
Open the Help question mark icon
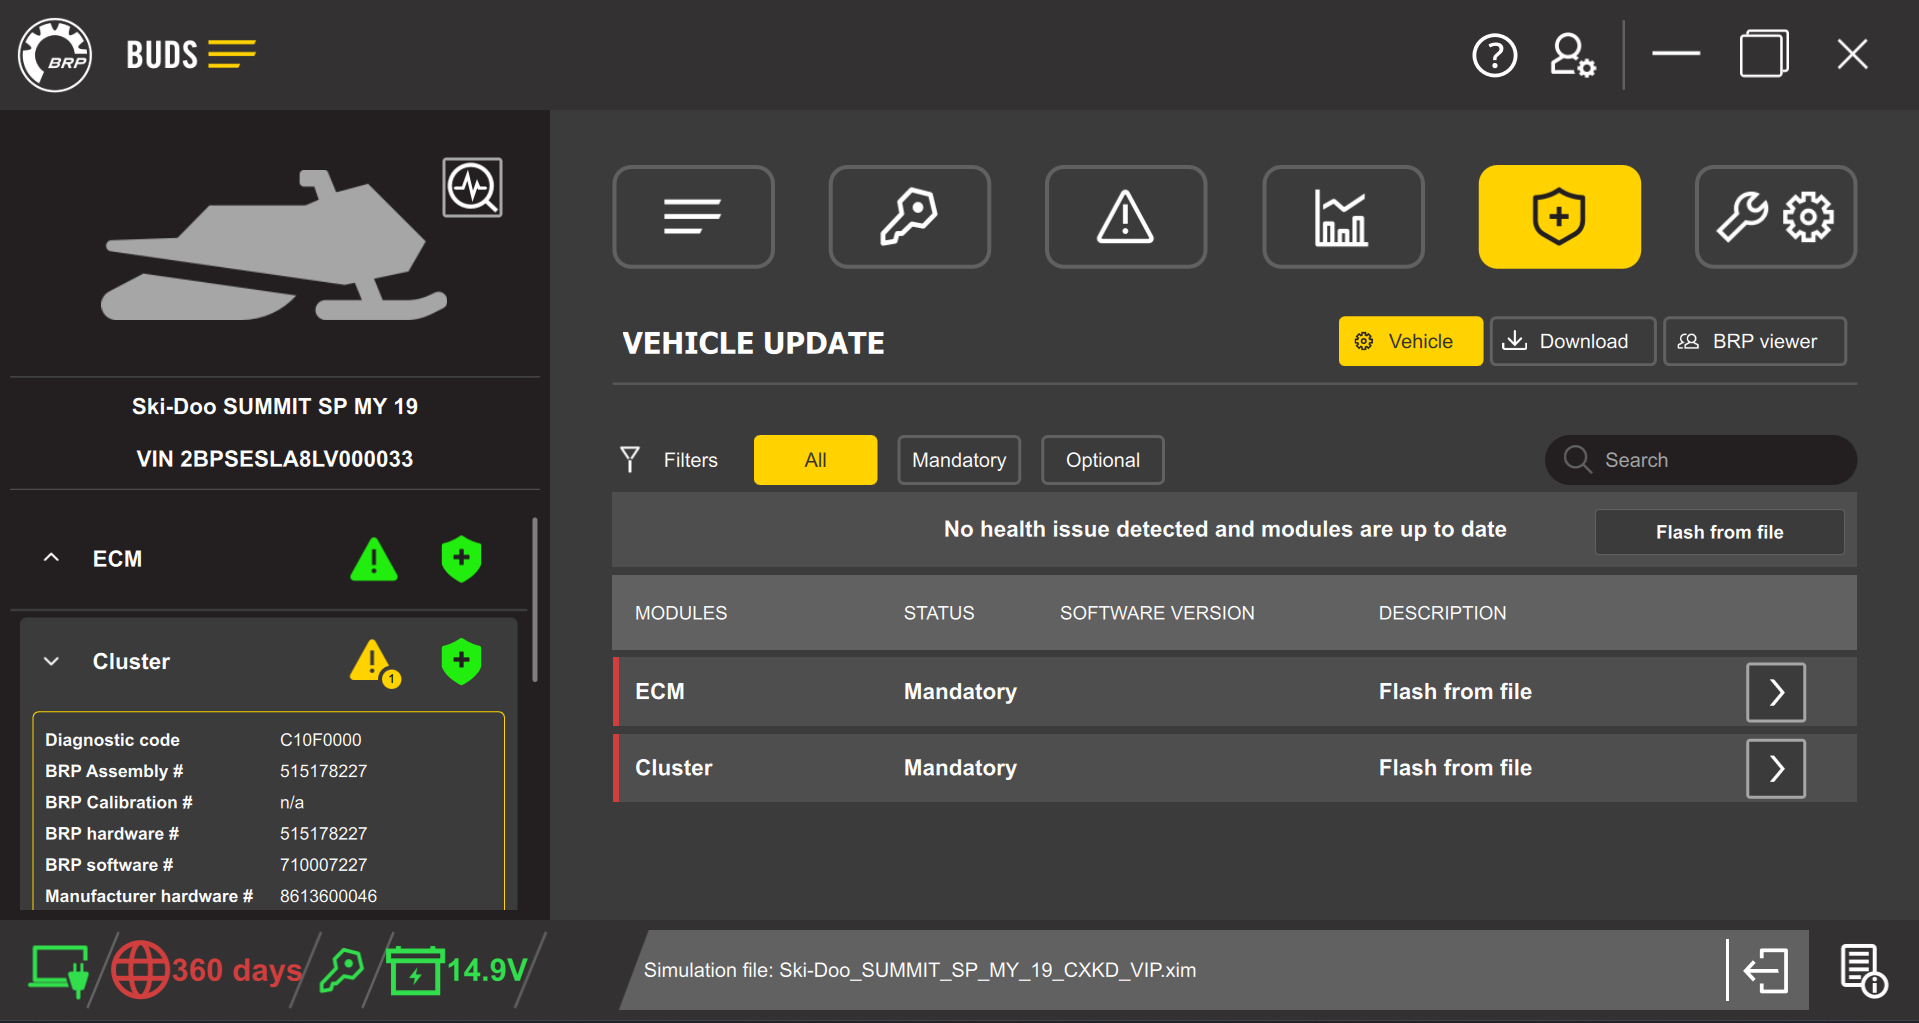pos(1494,55)
